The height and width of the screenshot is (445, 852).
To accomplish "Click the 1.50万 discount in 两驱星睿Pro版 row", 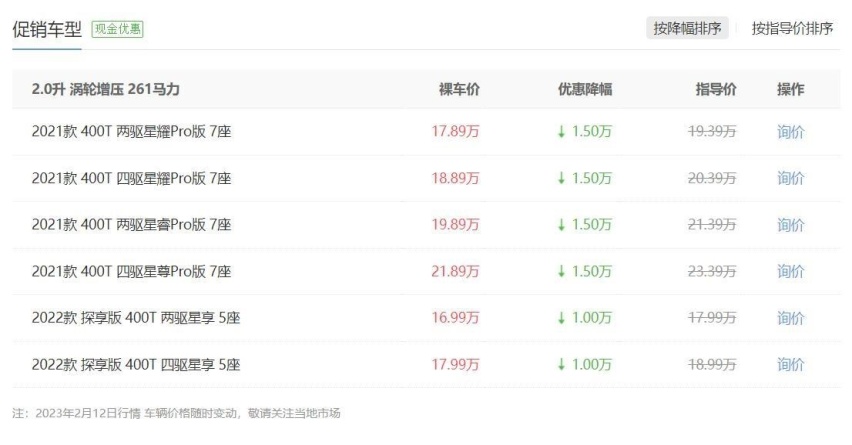I will point(585,224).
